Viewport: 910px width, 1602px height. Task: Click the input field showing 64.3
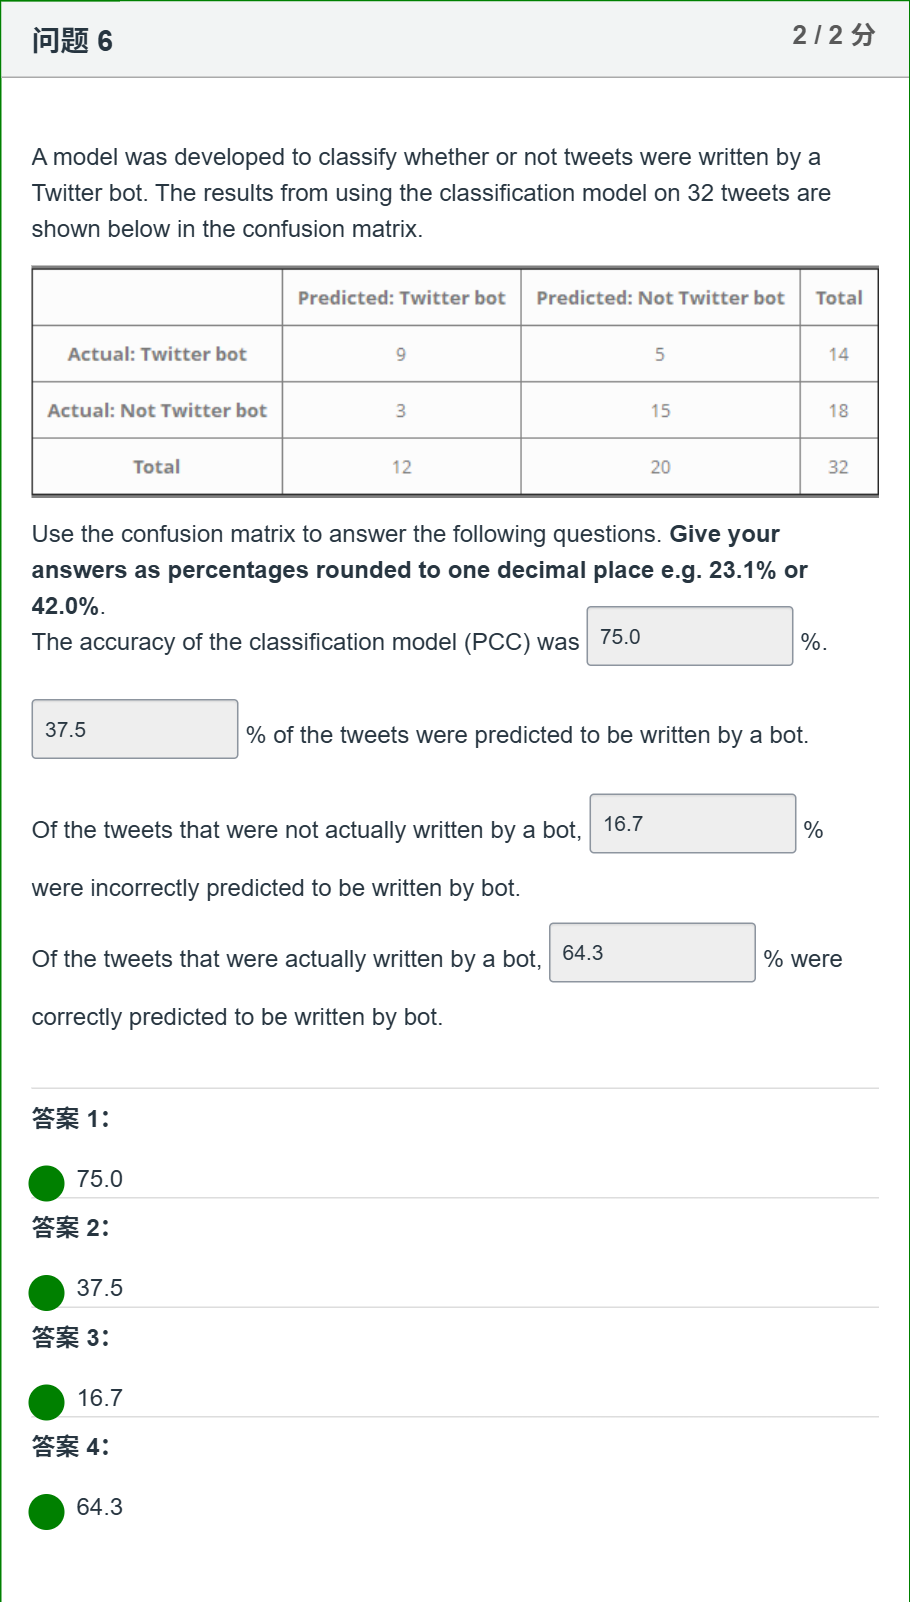click(x=652, y=952)
